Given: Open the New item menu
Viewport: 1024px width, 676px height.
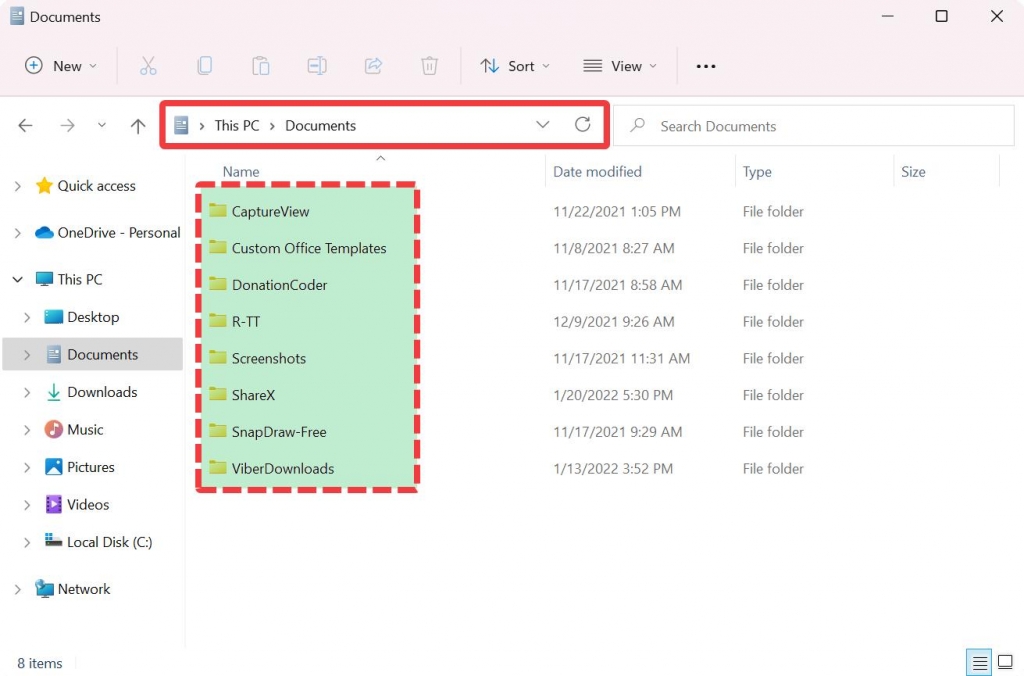Looking at the screenshot, I should tap(62, 66).
